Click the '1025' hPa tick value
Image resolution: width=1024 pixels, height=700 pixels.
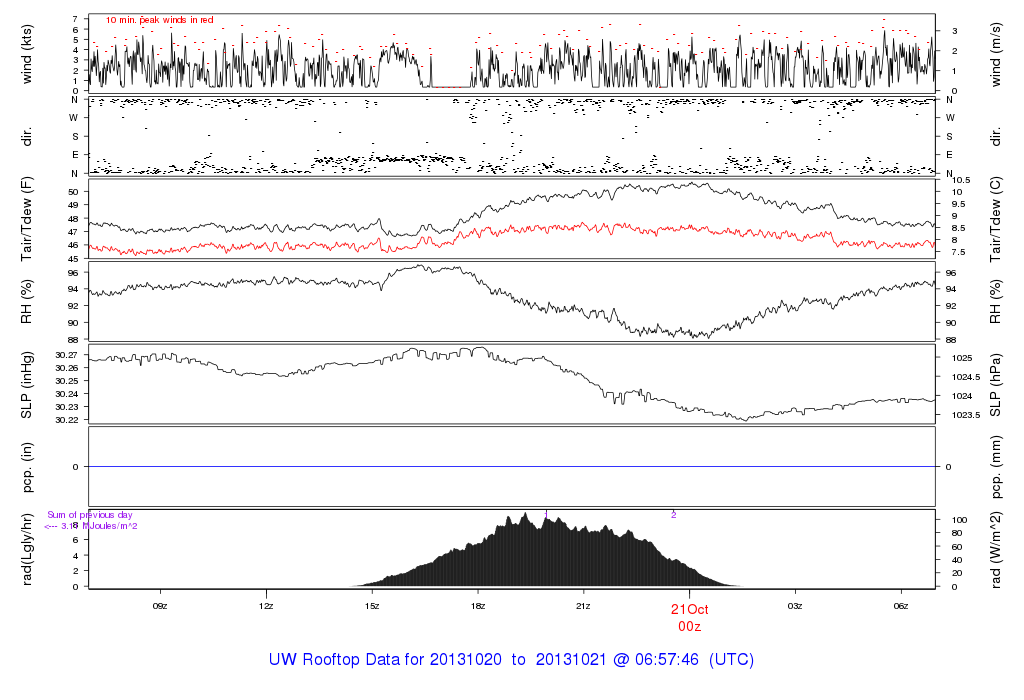(x=962, y=358)
